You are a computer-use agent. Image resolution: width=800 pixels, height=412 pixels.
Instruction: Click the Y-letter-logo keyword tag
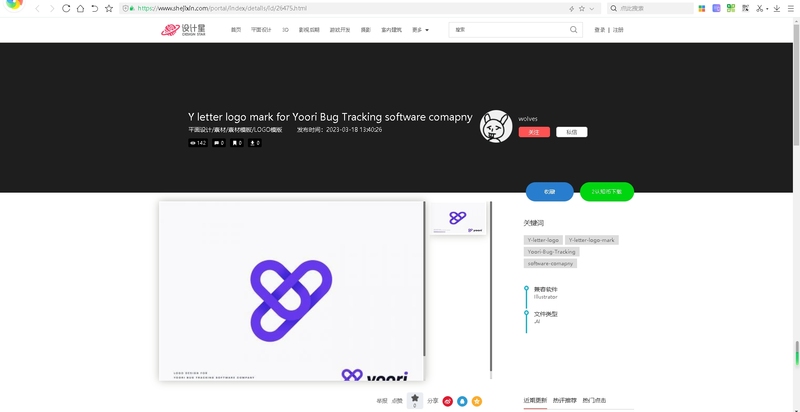543,240
